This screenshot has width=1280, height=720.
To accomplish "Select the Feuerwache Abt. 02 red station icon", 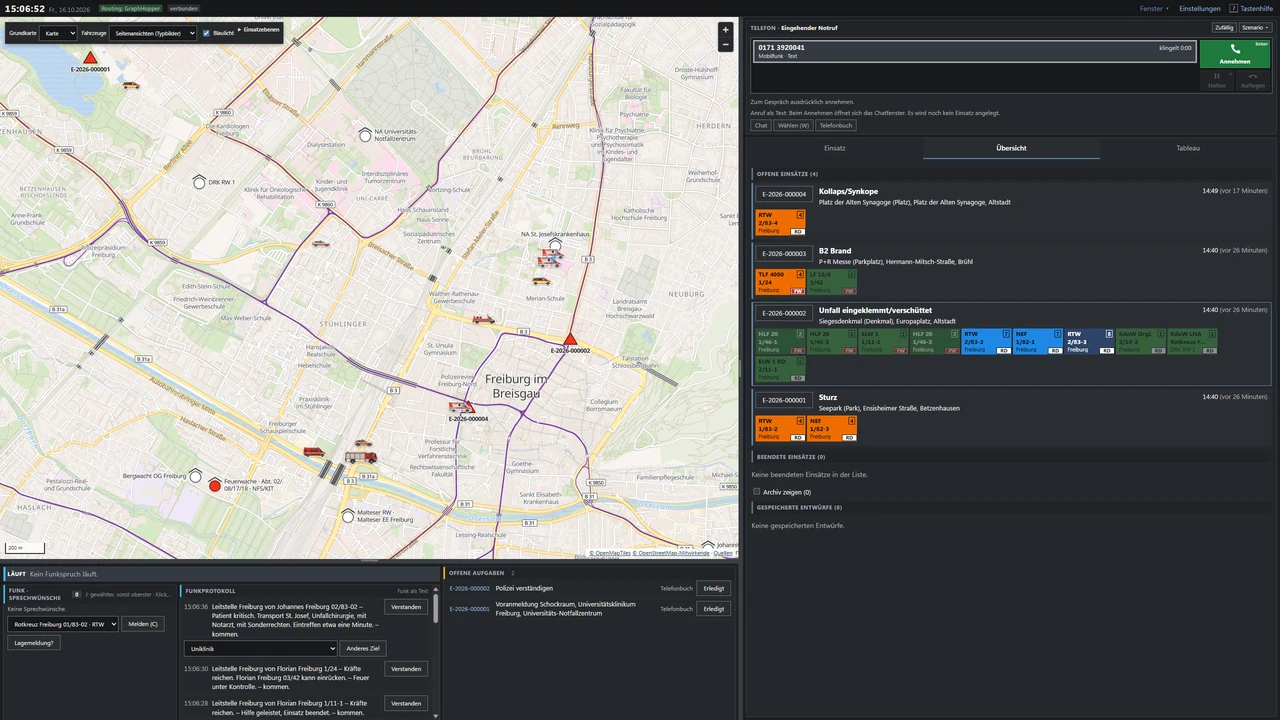I will click(x=214, y=485).
